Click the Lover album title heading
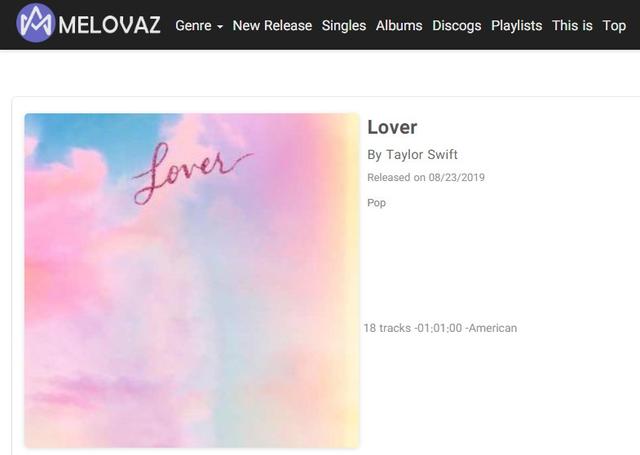Image resolution: width=640 pixels, height=455 pixels. click(392, 127)
